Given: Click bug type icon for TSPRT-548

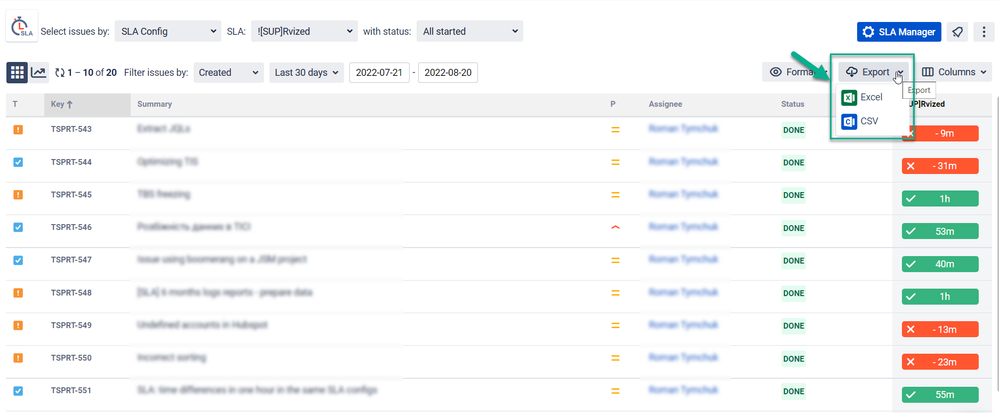Looking at the screenshot, I should point(18,293).
